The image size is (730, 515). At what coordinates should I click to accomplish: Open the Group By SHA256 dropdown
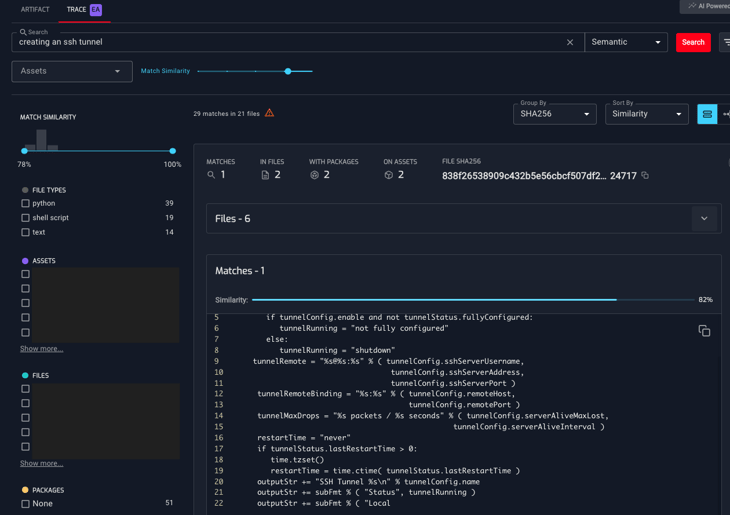(x=554, y=114)
